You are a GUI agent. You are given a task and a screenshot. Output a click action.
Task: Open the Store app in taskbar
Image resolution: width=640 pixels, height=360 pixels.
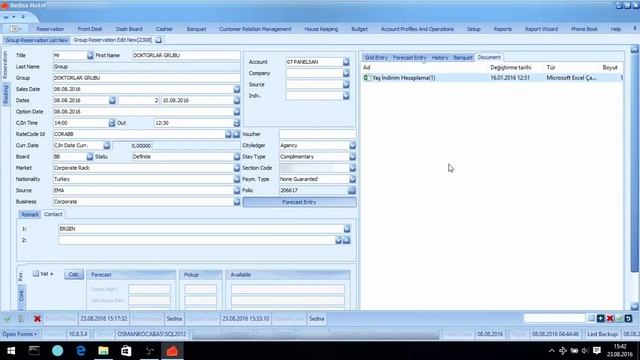[x=126, y=351]
